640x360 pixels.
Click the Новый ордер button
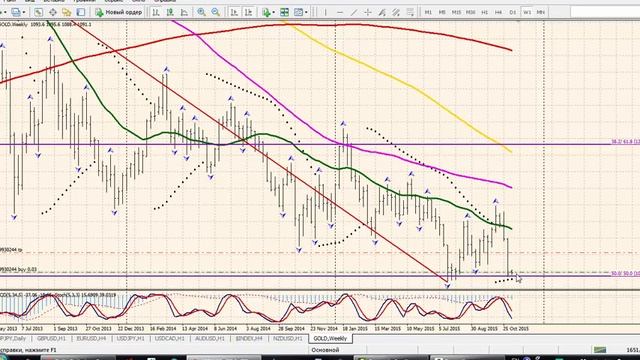118,12
